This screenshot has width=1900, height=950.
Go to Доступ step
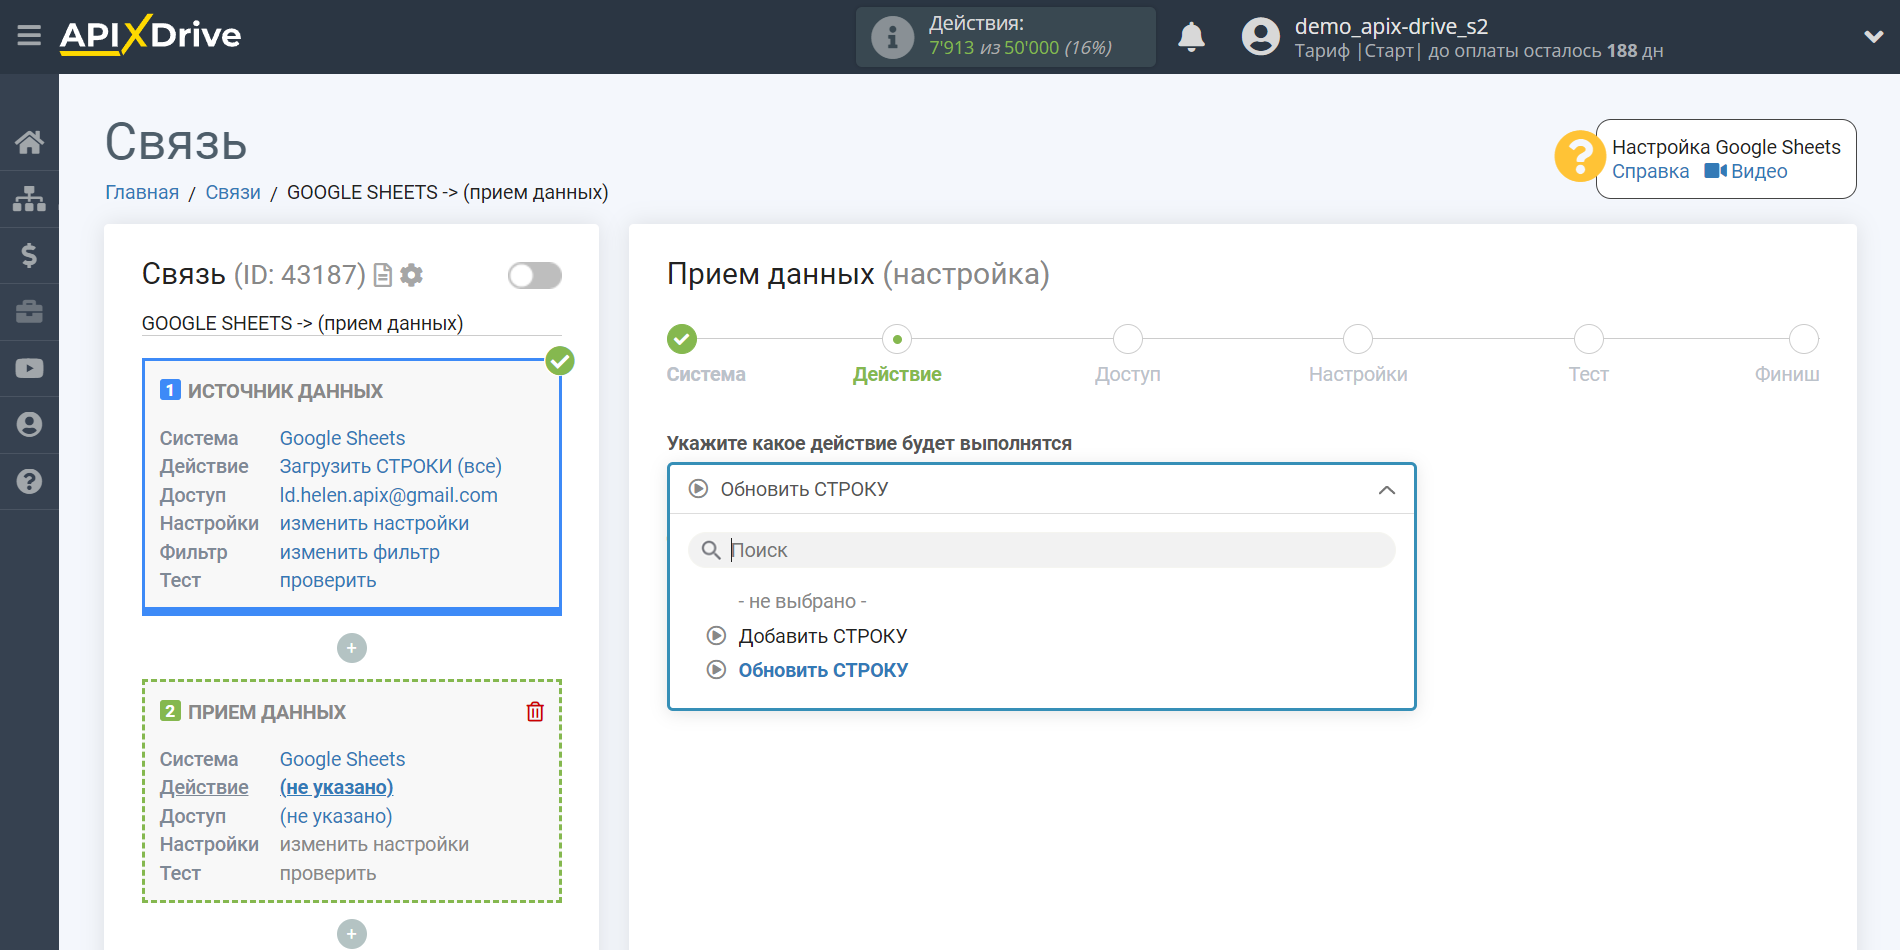pyautogui.click(x=1128, y=339)
